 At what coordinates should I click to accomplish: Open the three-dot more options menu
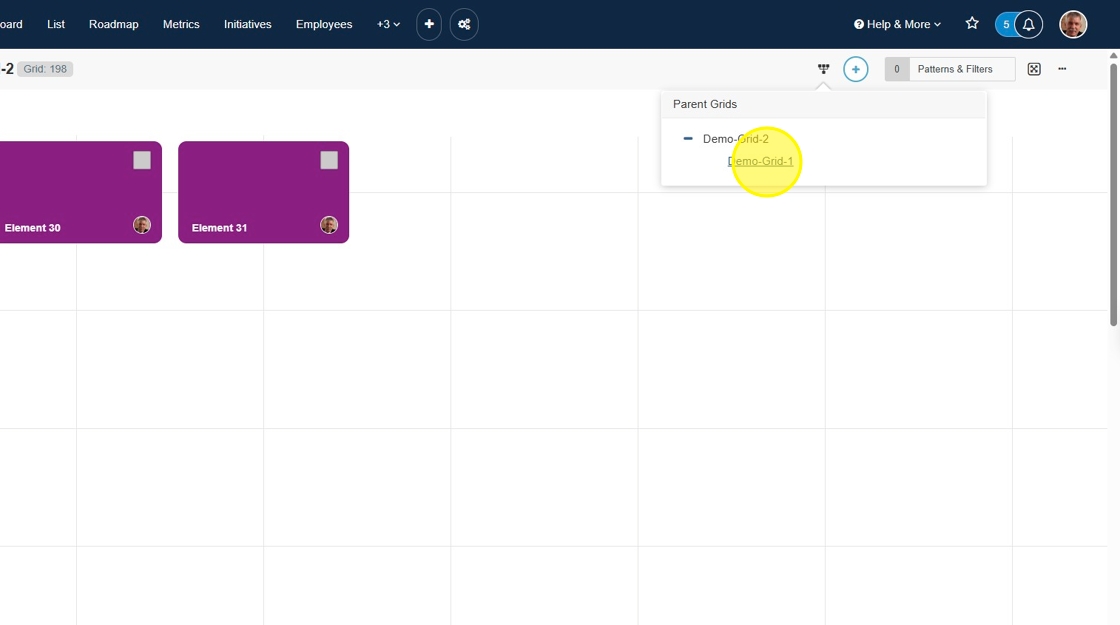click(x=1062, y=69)
